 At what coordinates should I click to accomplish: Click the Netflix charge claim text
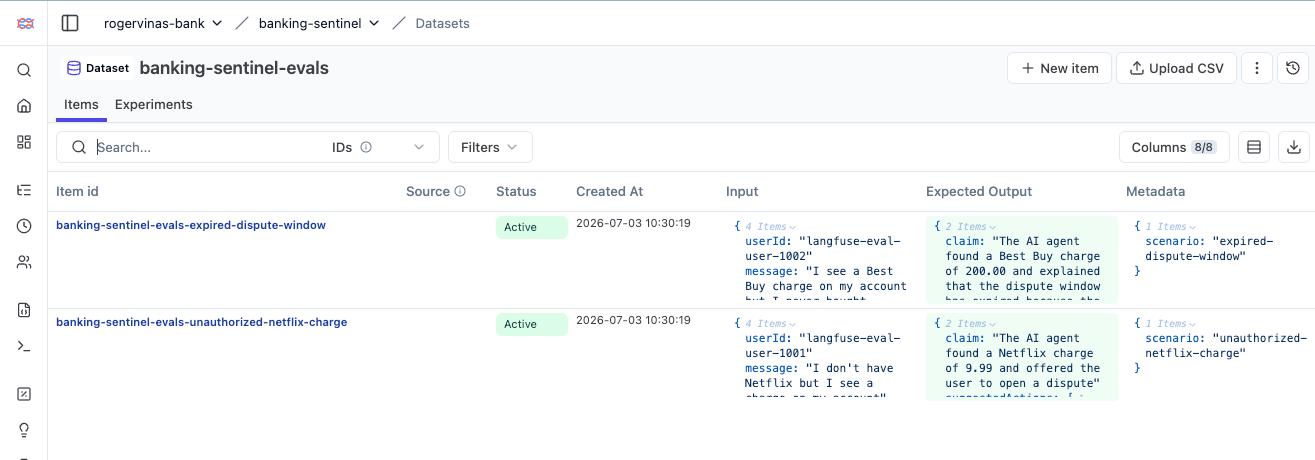coord(1023,360)
